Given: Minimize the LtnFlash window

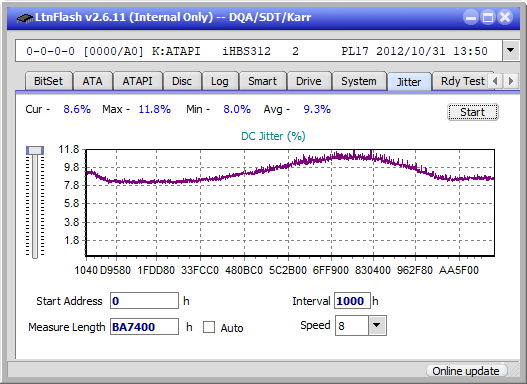Looking at the screenshot, I should [x=471, y=17].
